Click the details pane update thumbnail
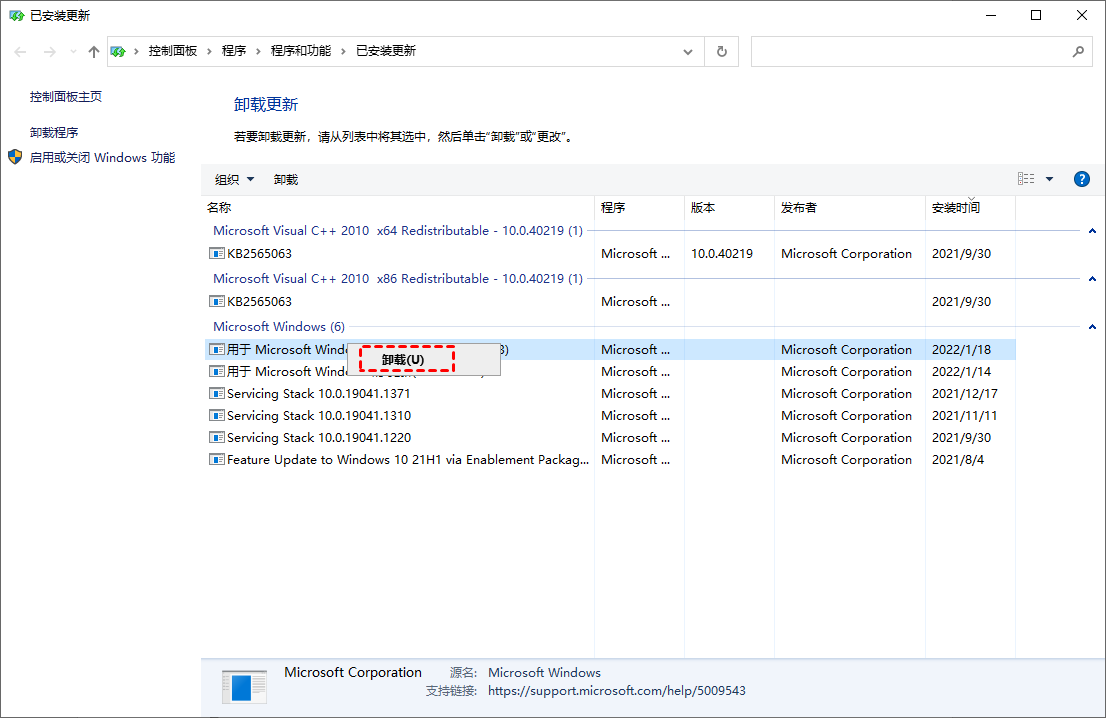 click(244, 687)
